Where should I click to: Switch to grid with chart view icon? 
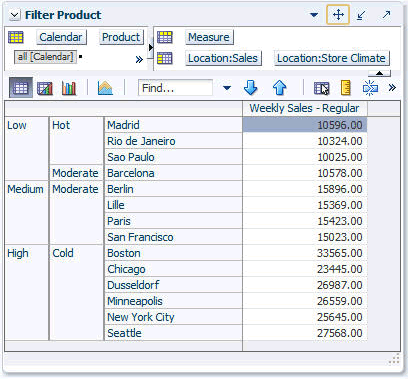point(45,88)
